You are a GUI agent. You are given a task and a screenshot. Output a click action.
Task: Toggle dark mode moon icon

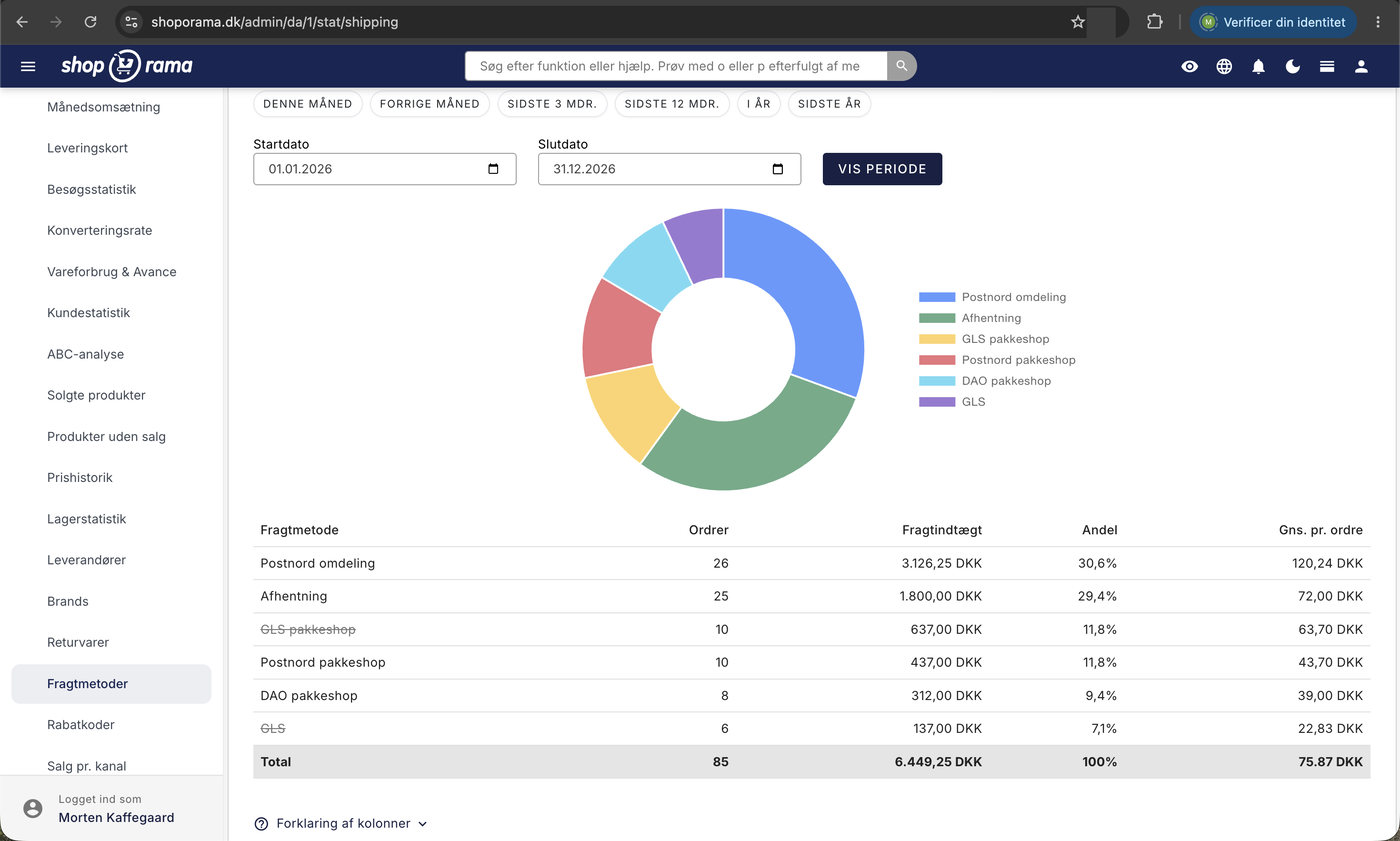[x=1293, y=66]
